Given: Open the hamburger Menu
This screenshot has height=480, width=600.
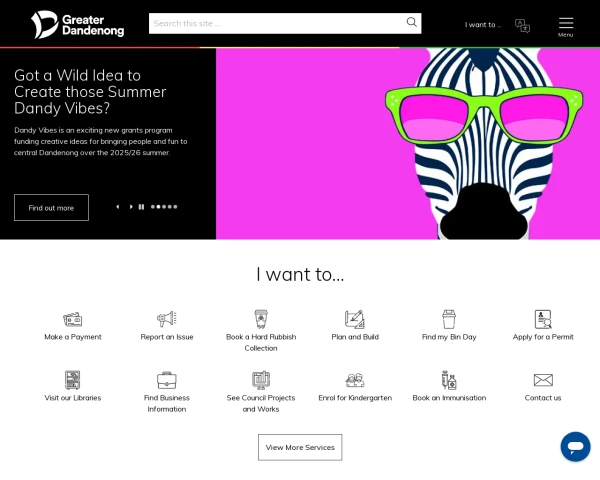Looking at the screenshot, I should [x=566, y=25].
